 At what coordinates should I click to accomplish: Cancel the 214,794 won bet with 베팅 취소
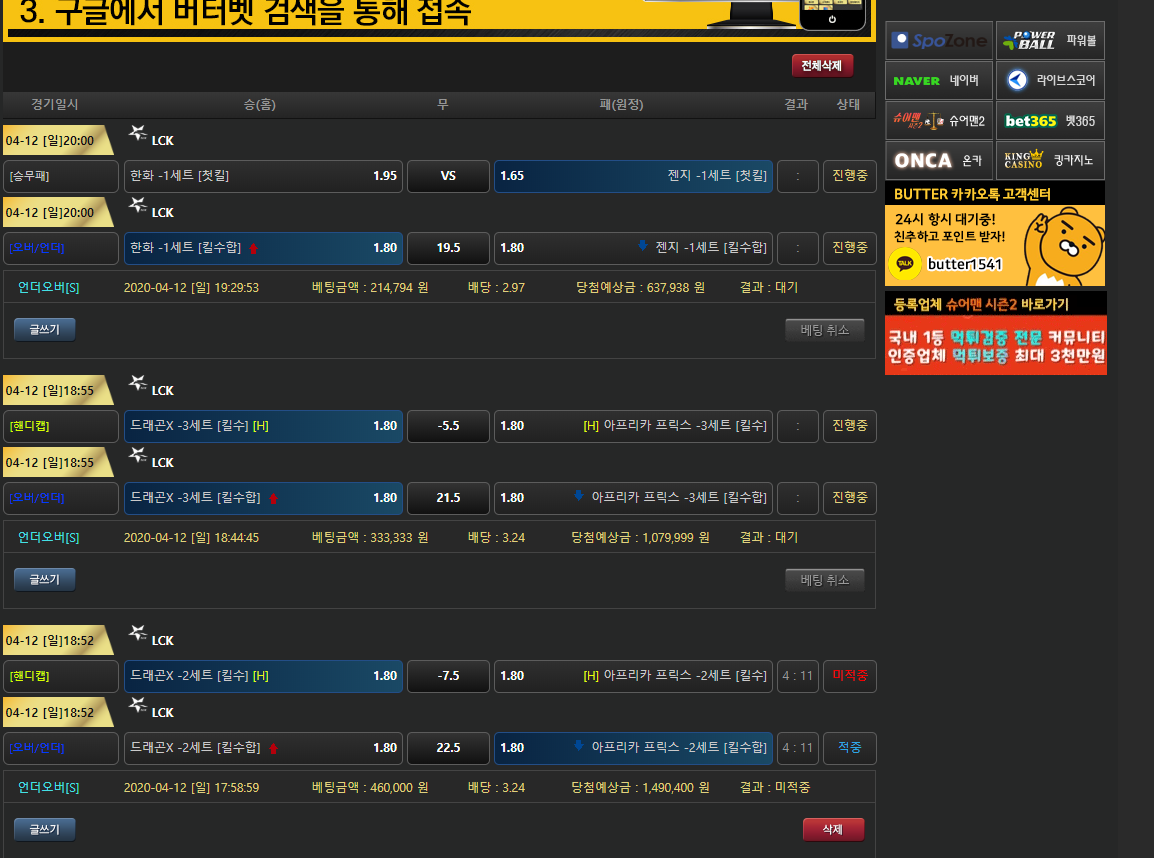824,330
